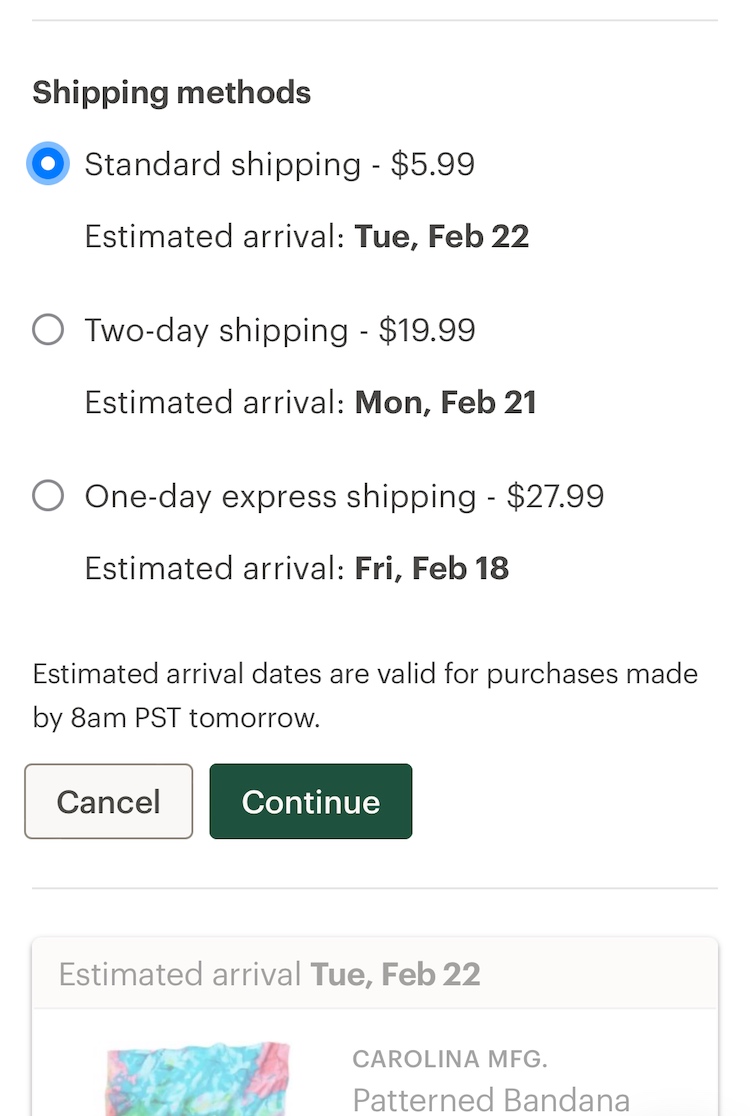Click the "Two-day shipping - $19.99" label

coord(280,330)
